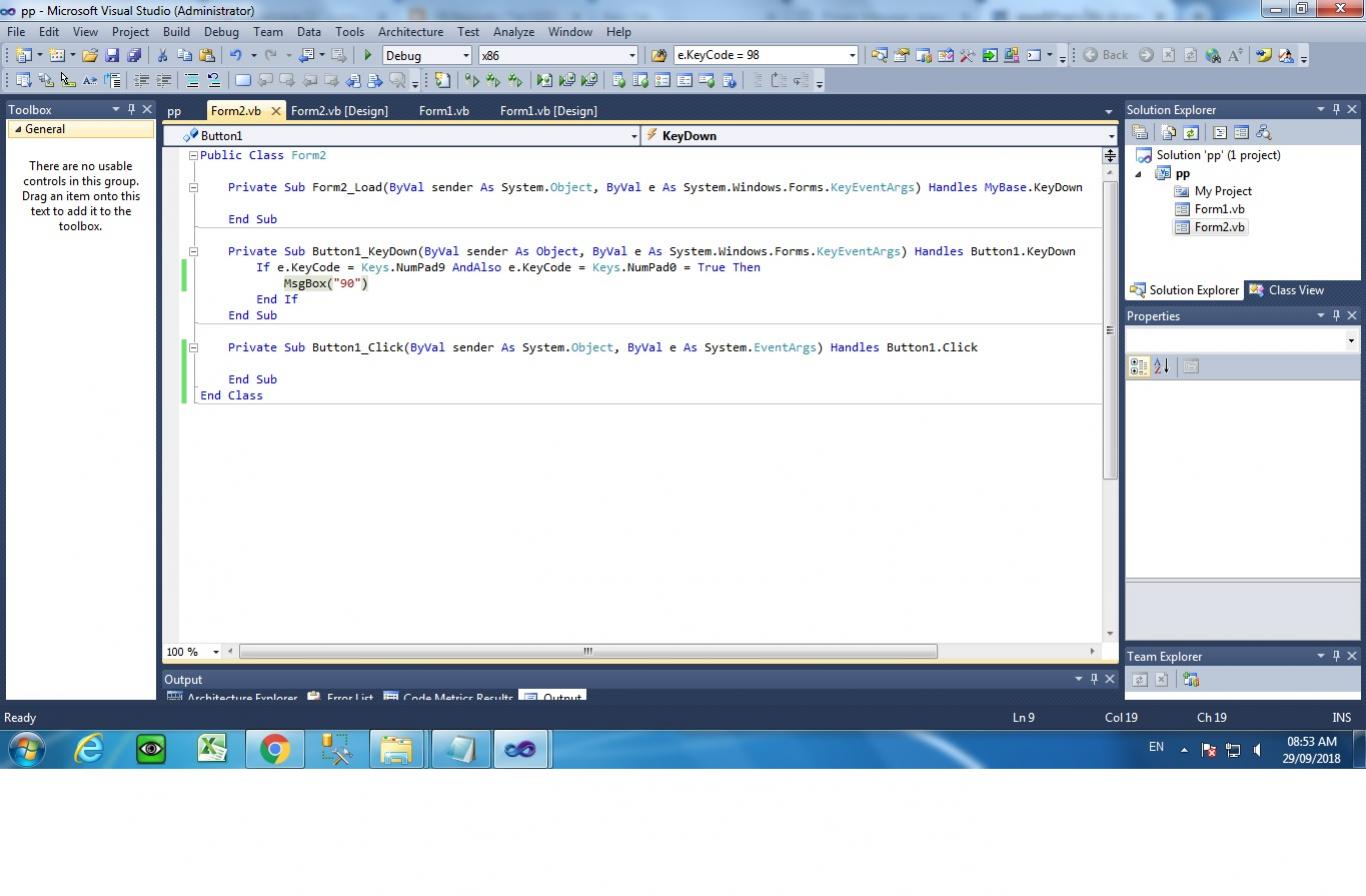Switch to the Form1.vb [Design] tab
Image resolution: width=1366 pixels, height=896 pixels.
click(x=548, y=111)
